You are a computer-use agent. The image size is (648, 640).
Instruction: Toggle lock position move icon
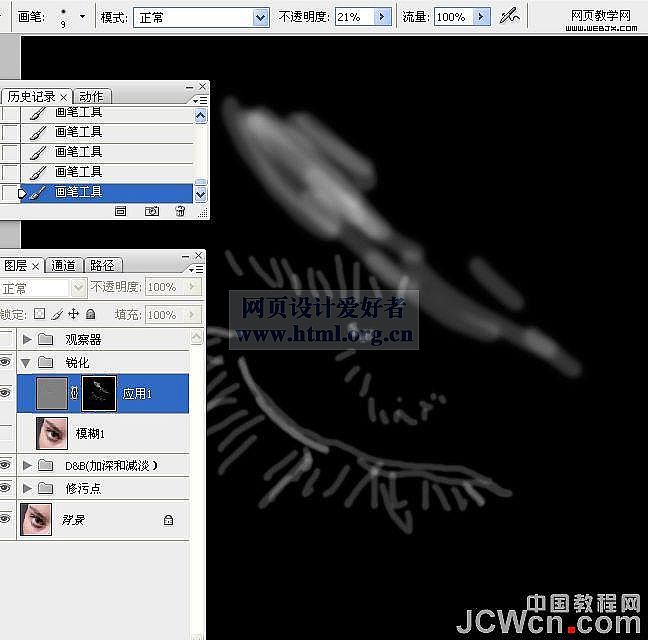click(74, 314)
